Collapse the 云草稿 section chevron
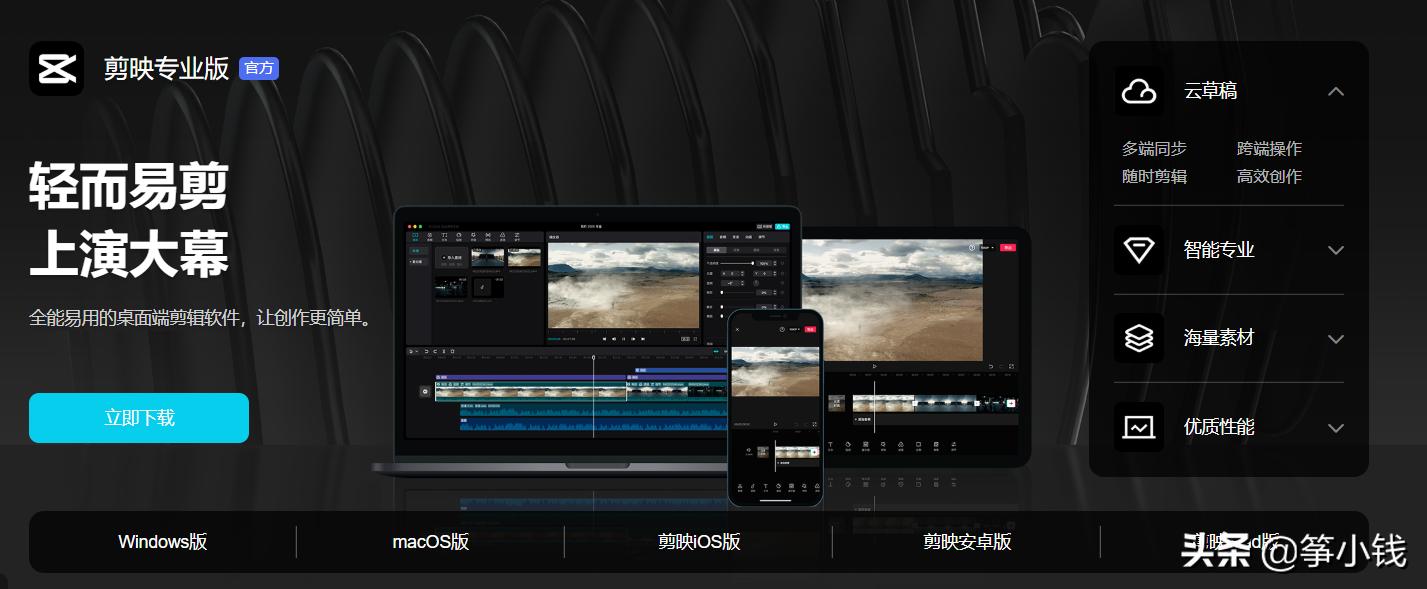Image resolution: width=1427 pixels, height=589 pixels. click(1335, 92)
